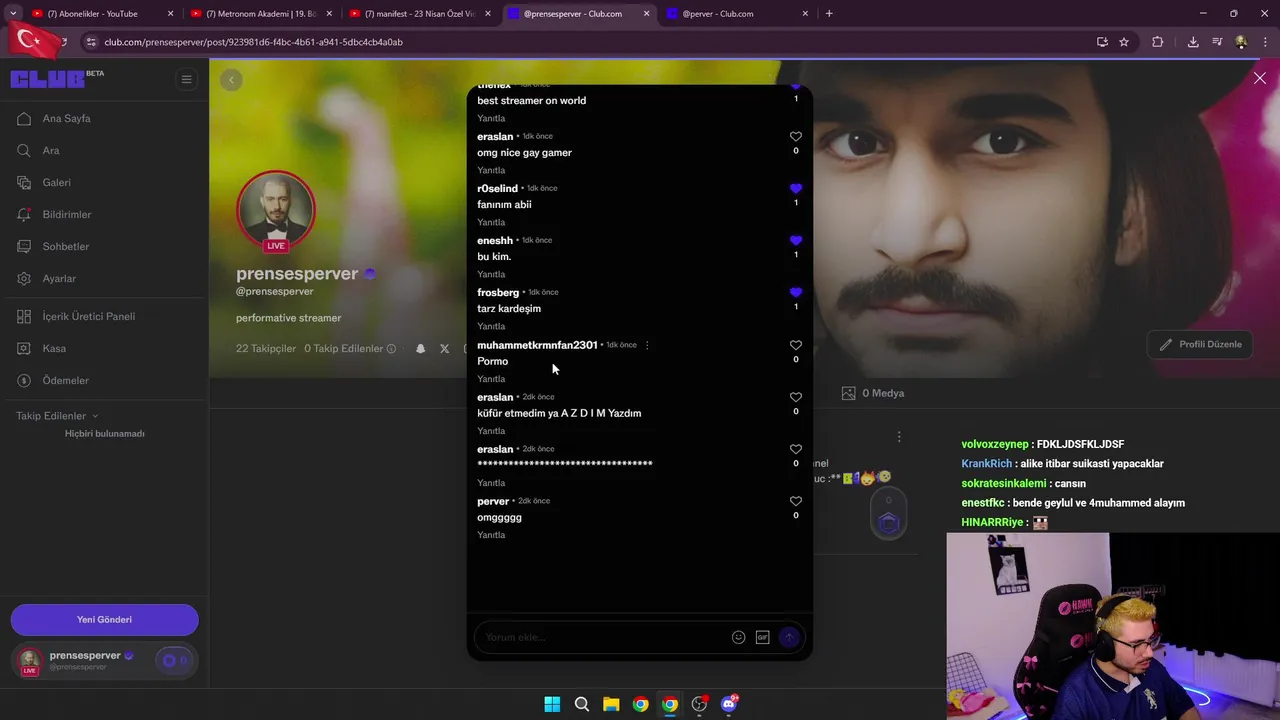This screenshot has width=1280, height=720.
Task: Switch to Metronom Akademi tab
Action: pyautogui.click(x=261, y=14)
